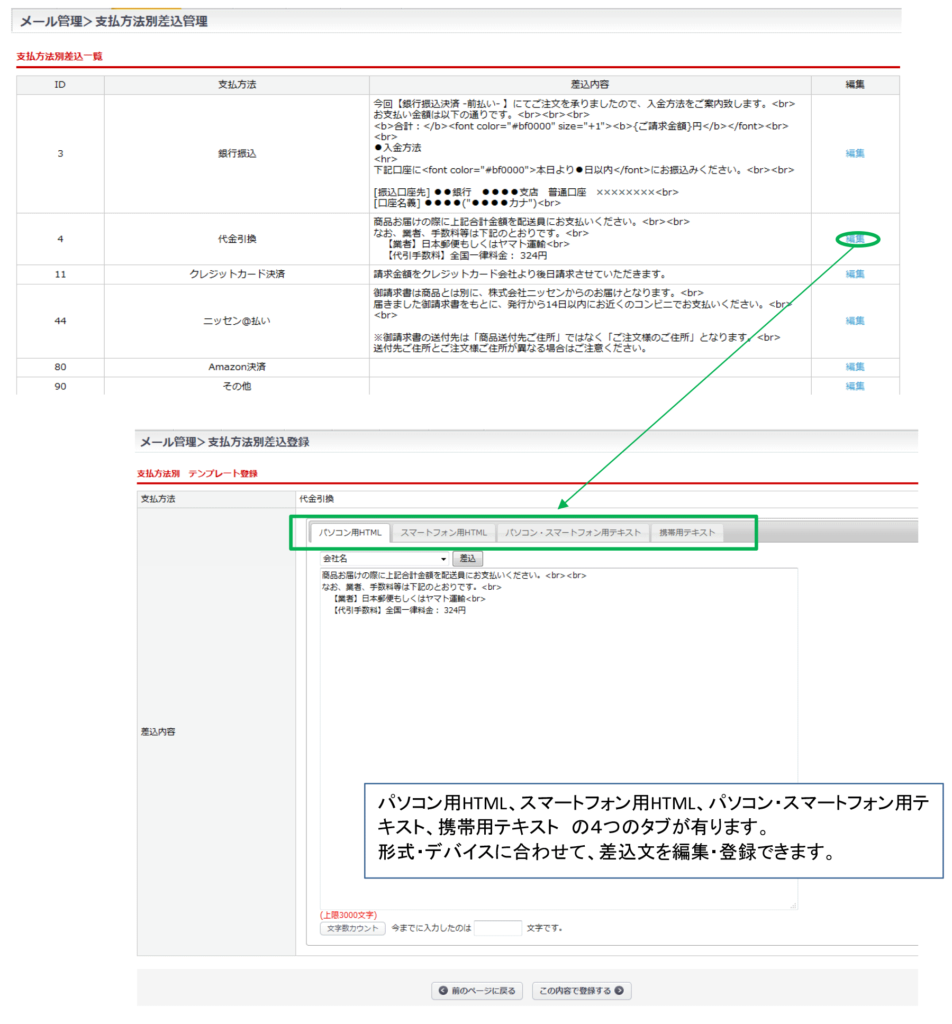The image size is (952, 1024).
Task: Click the 支払方法別差込一覧 heading
Action: [x=59, y=57]
